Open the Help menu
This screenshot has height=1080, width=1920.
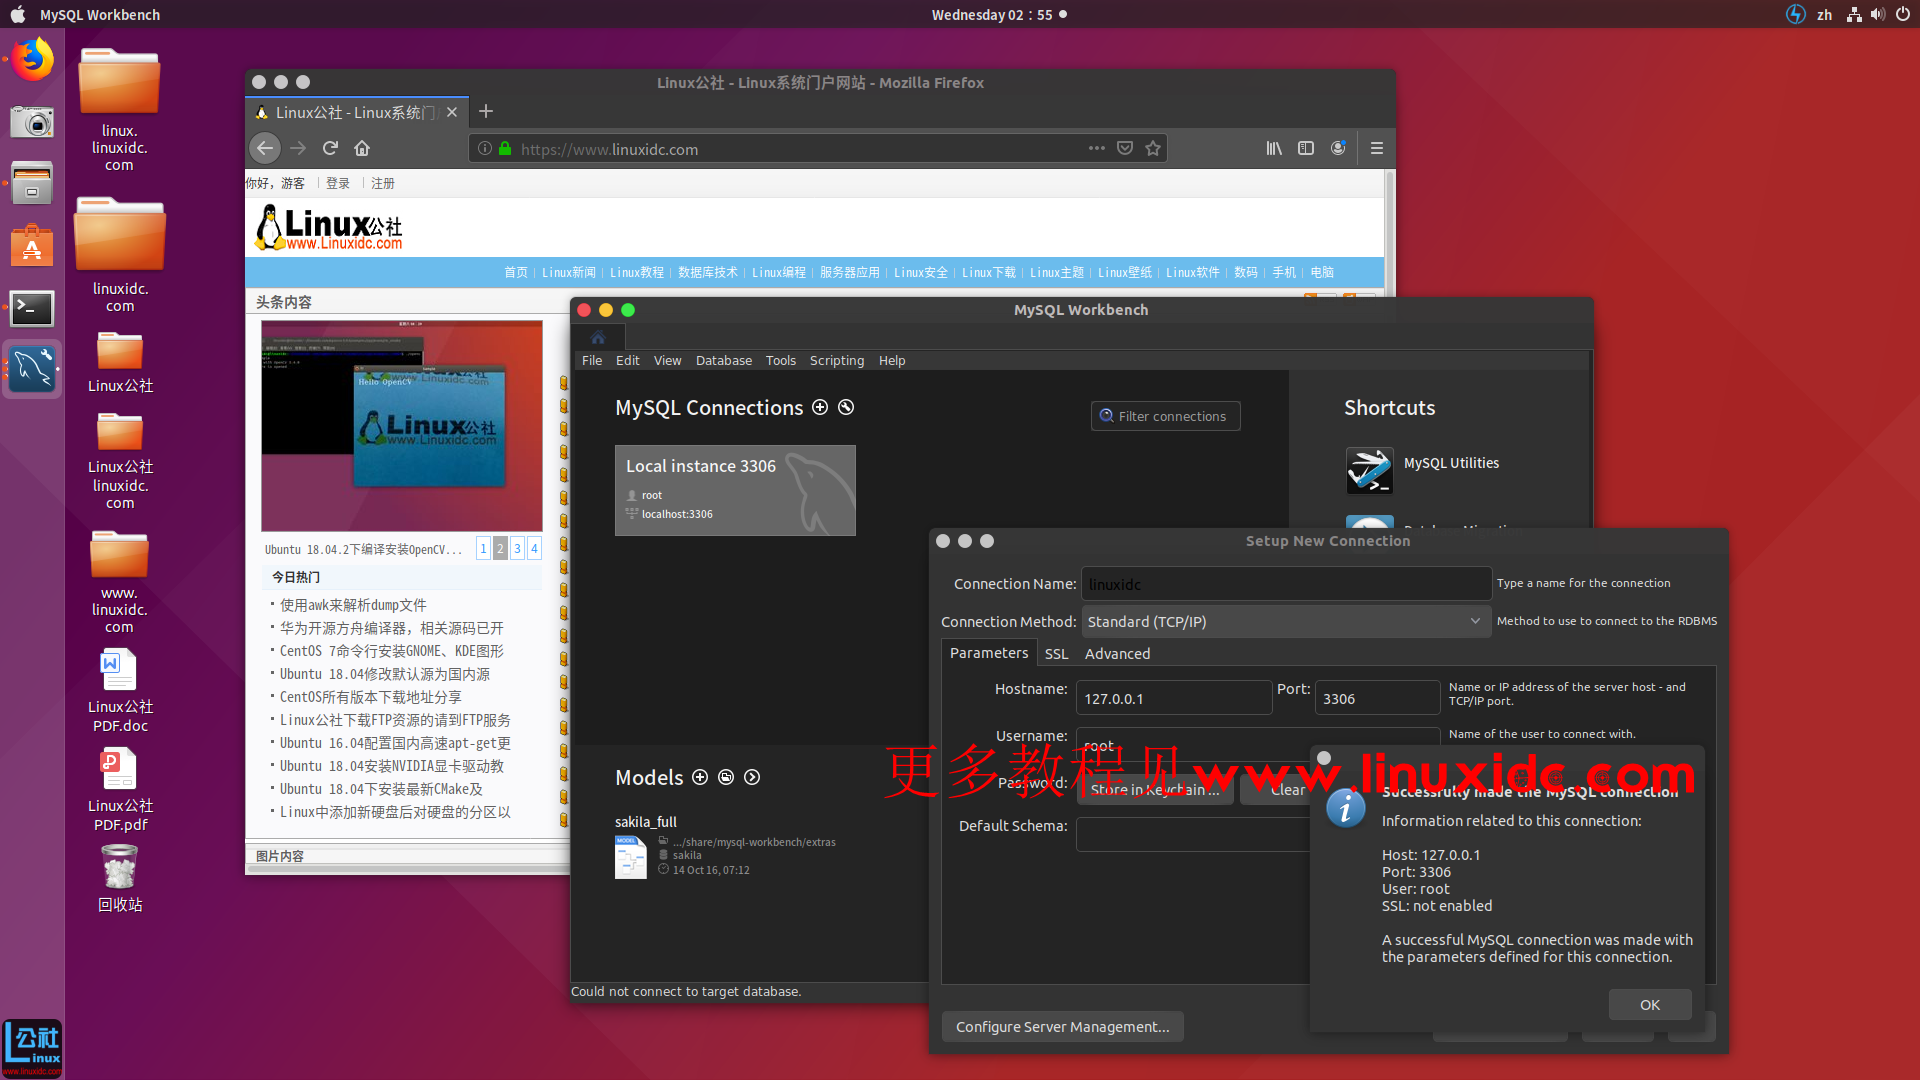(x=892, y=360)
